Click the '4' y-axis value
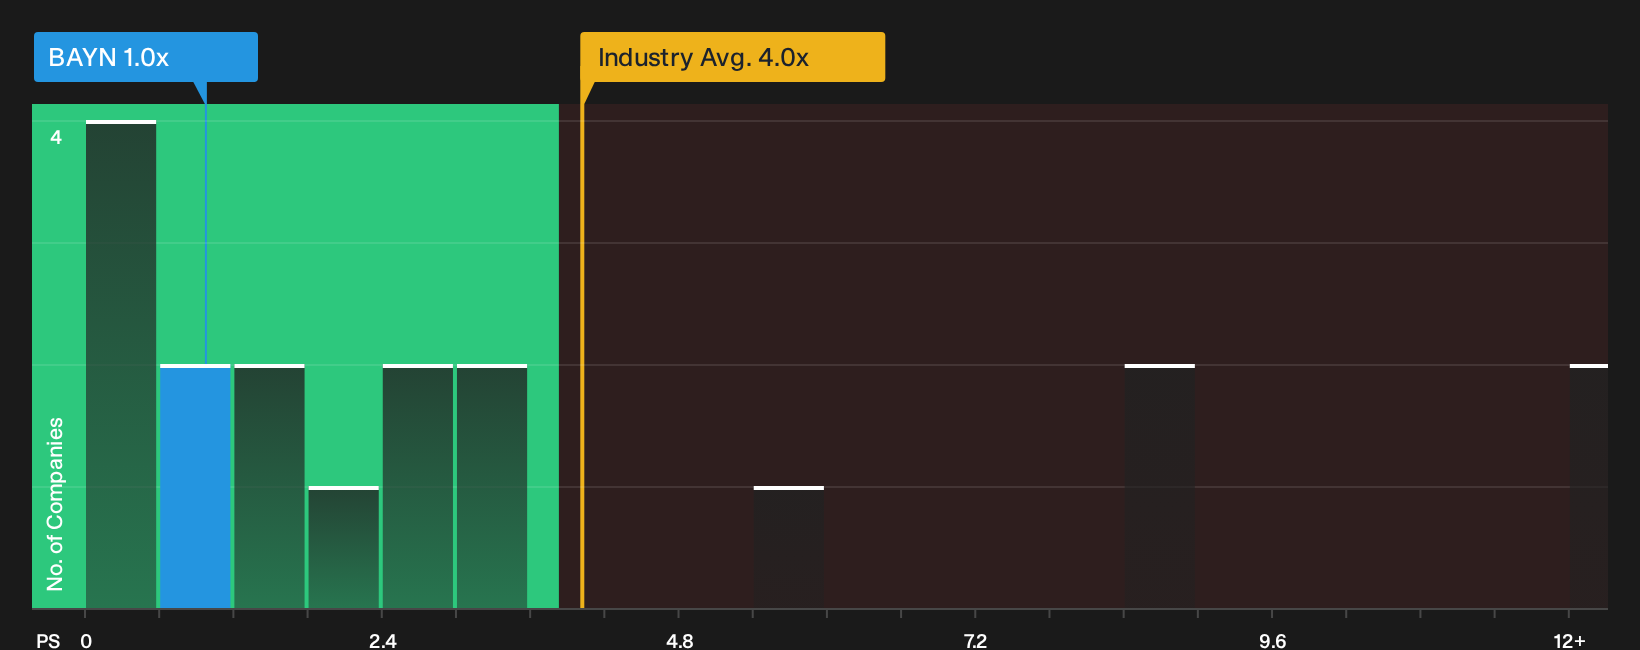The image size is (1640, 650). click(56, 137)
